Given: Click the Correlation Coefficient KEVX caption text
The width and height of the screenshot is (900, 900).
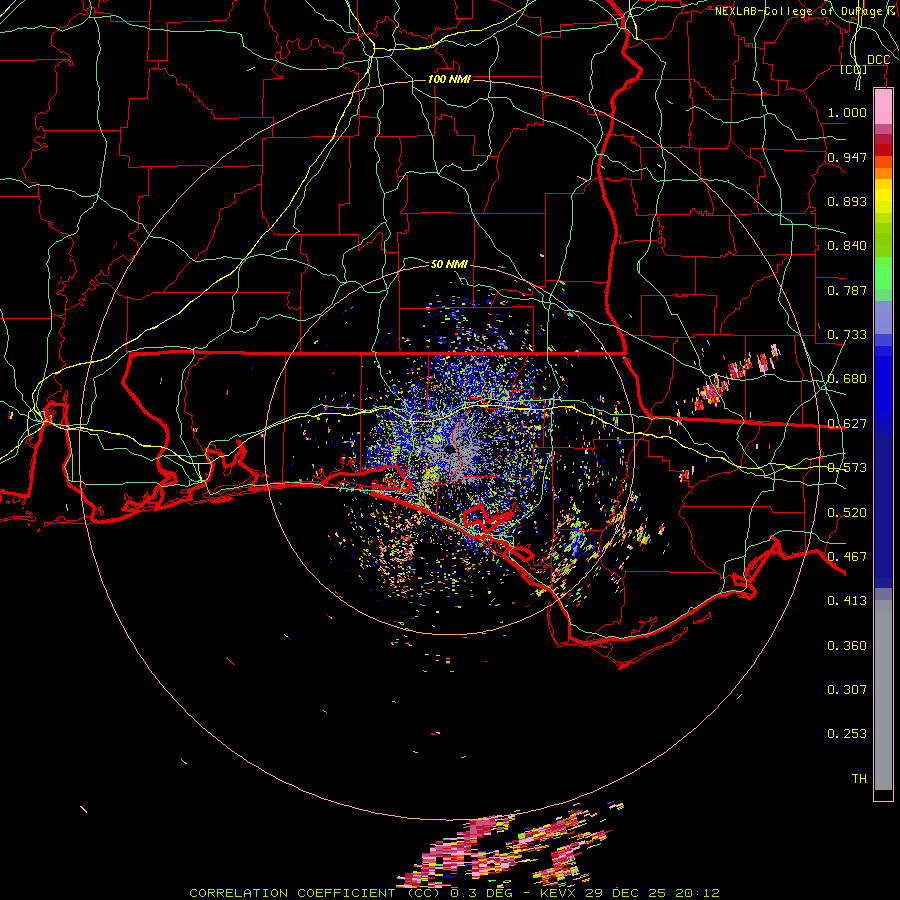Looking at the screenshot, I should 454,893.
